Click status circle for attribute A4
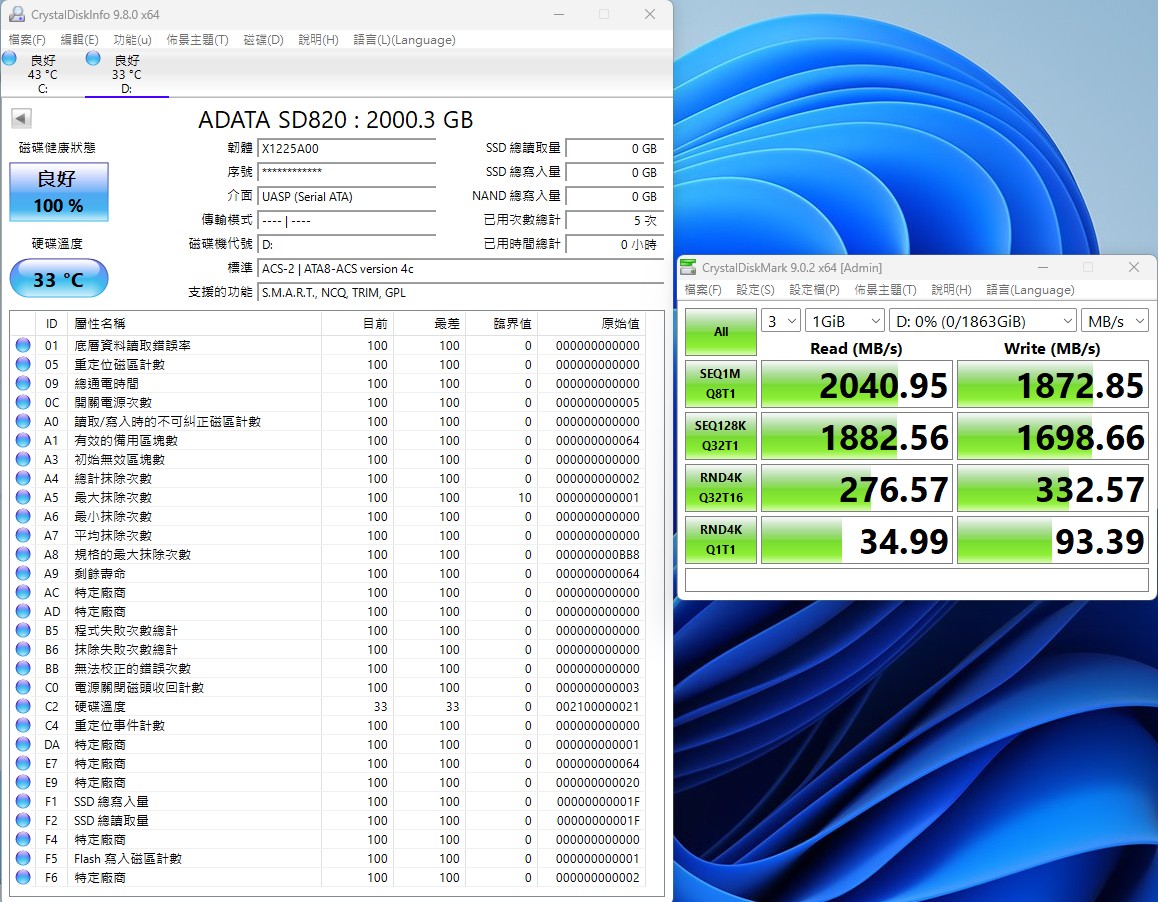 [23, 479]
